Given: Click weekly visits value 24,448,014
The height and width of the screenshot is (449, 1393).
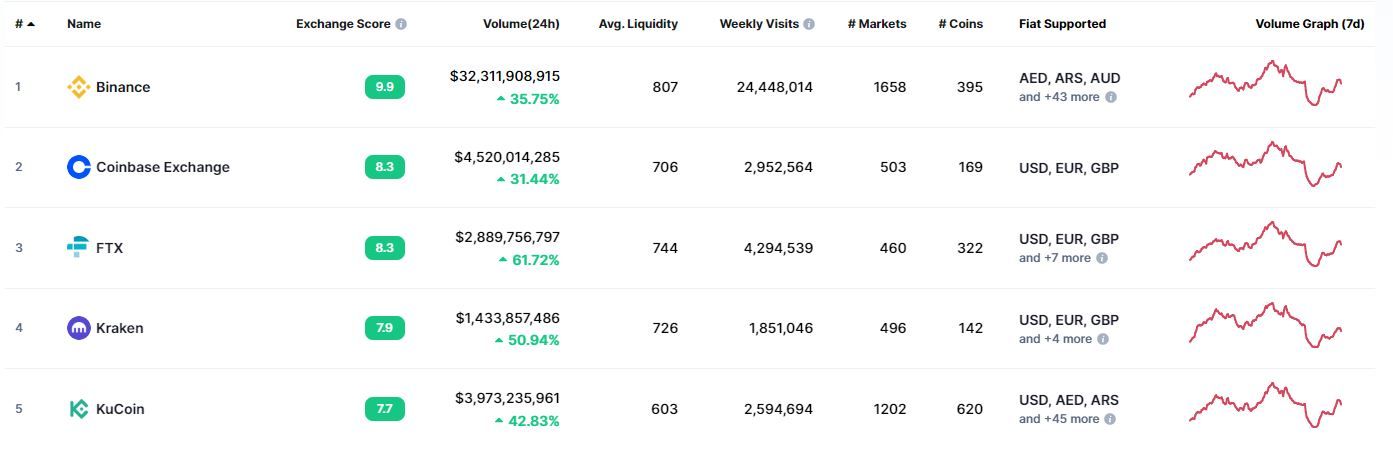Looking at the screenshot, I should tap(775, 87).
